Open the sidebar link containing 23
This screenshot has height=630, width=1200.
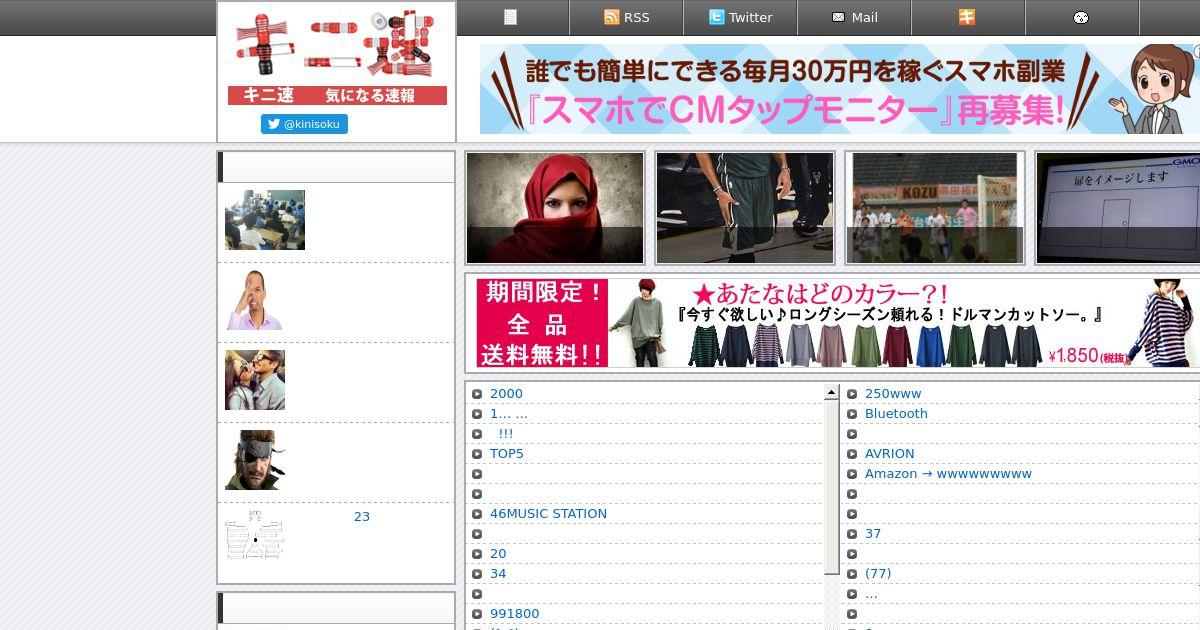[x=362, y=517]
